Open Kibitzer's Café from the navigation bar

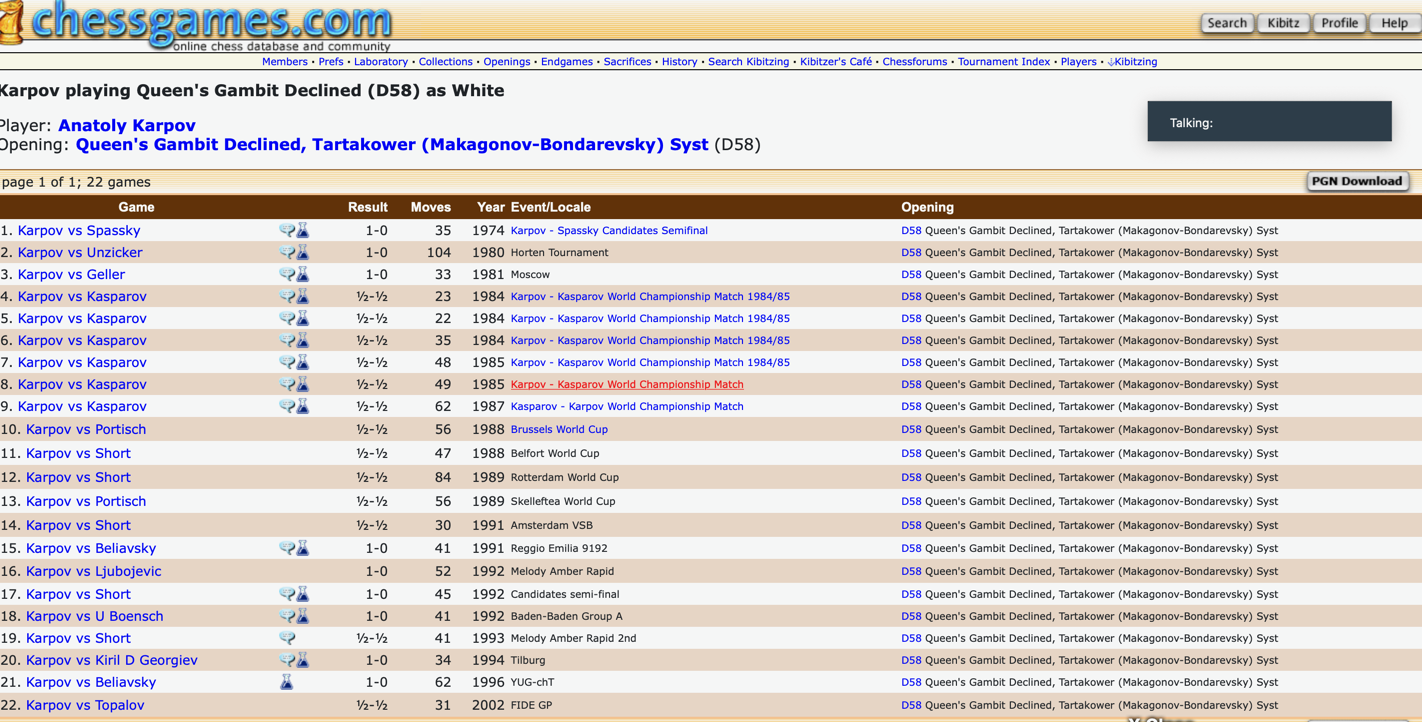tap(836, 62)
